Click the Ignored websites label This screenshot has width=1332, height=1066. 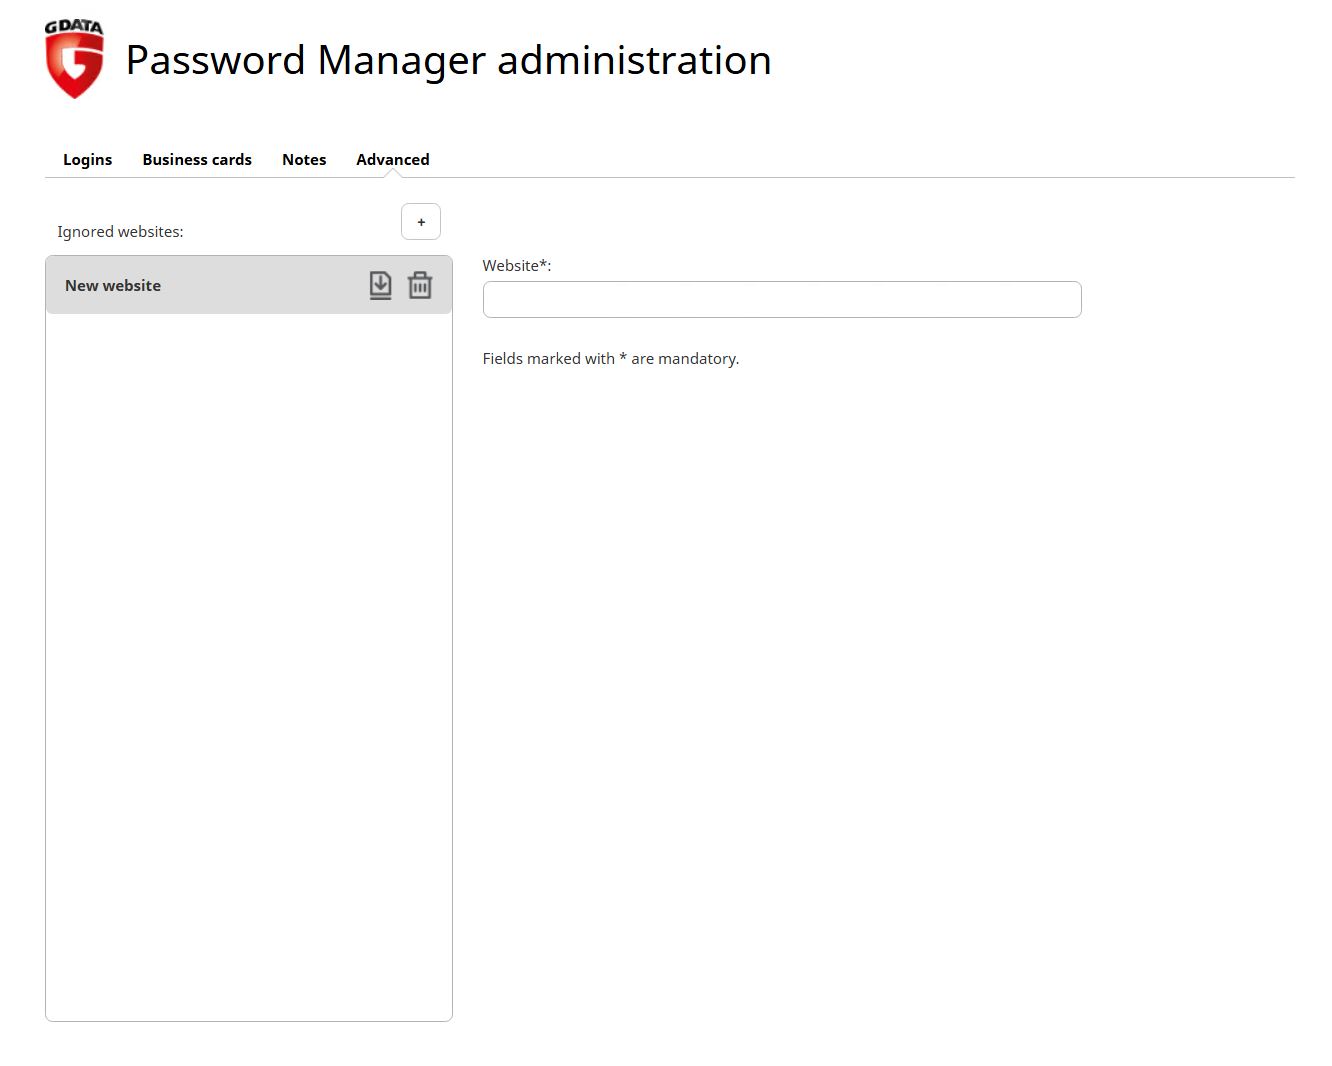pyautogui.click(x=120, y=232)
